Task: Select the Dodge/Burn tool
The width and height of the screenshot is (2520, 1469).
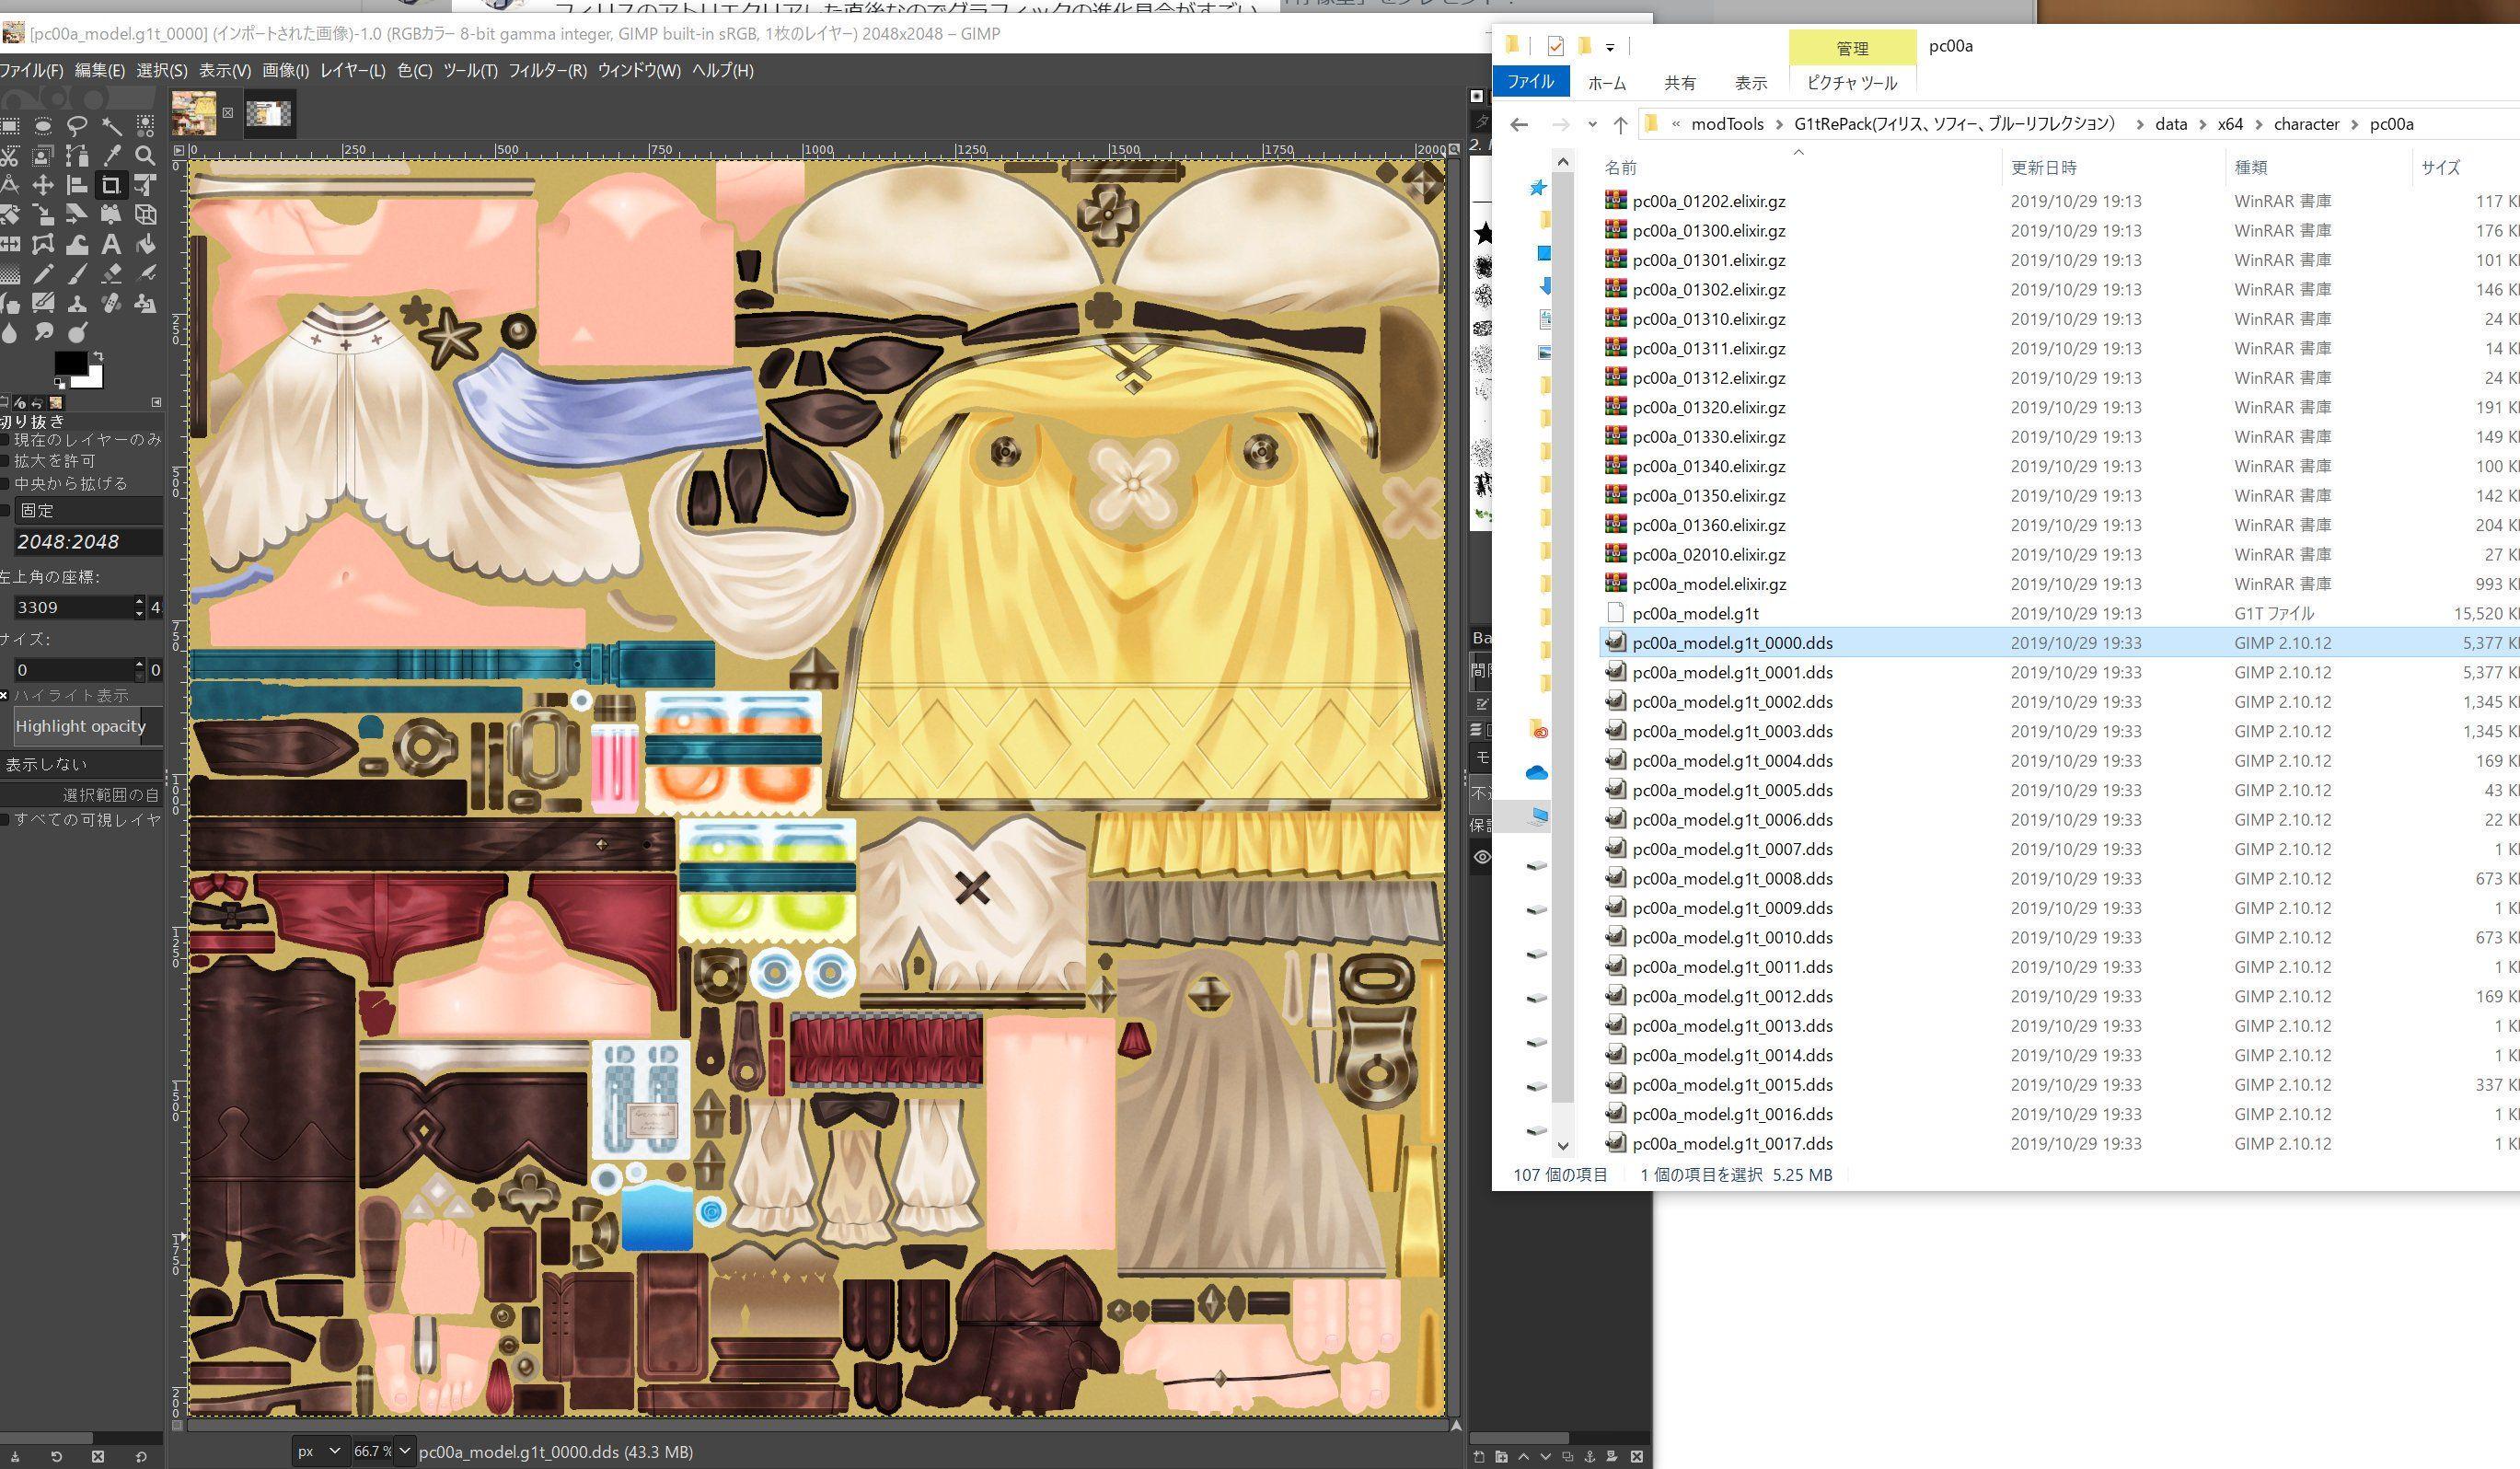Action: pyautogui.click(x=77, y=333)
